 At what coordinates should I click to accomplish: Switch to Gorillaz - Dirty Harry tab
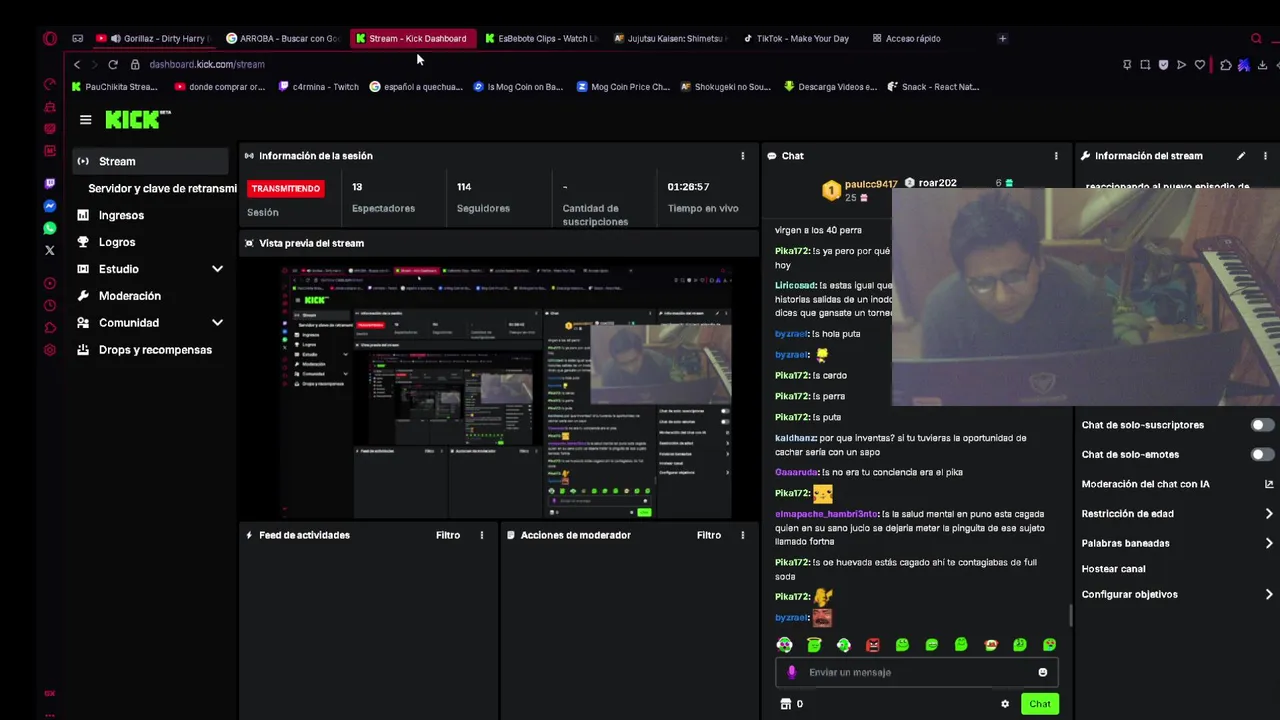[155, 39]
